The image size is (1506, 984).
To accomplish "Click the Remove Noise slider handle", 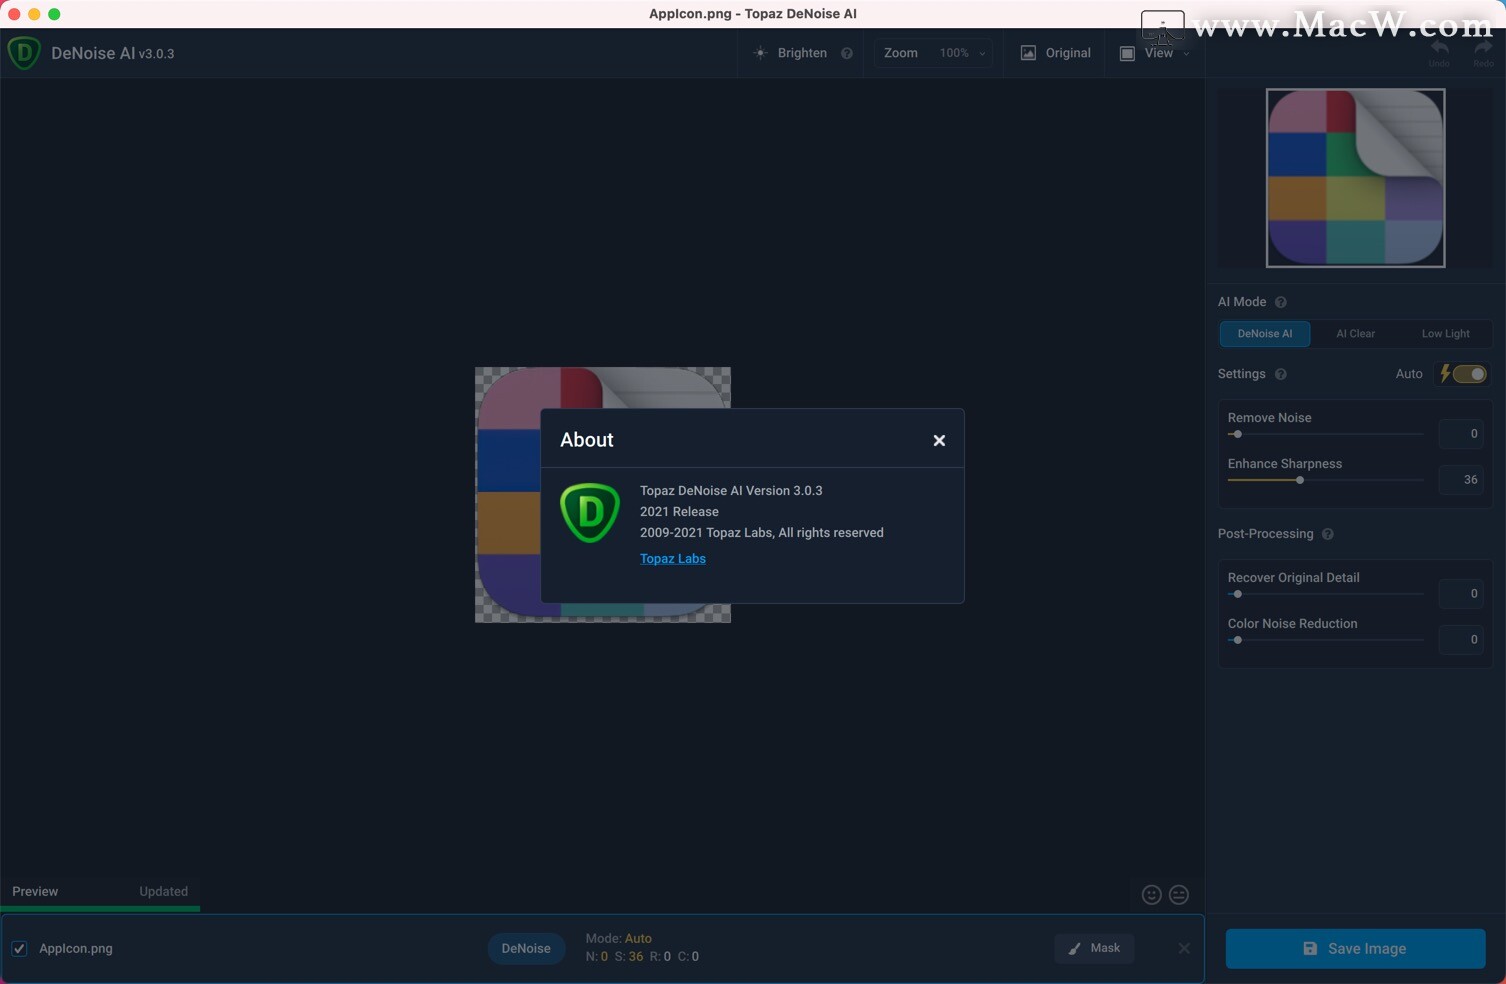I will (x=1237, y=434).
